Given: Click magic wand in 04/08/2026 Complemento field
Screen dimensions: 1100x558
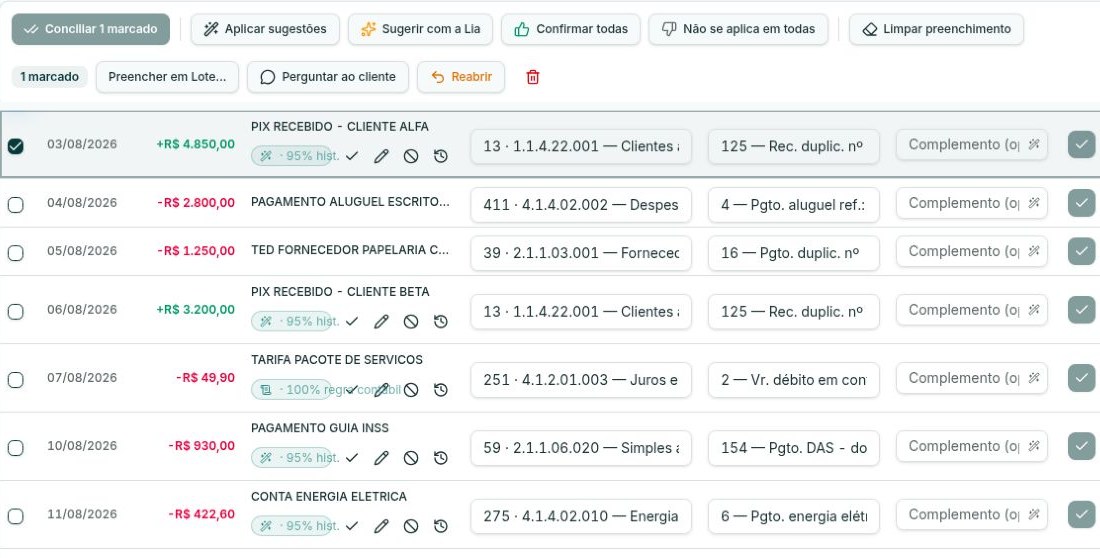Looking at the screenshot, I should click(x=1033, y=203).
